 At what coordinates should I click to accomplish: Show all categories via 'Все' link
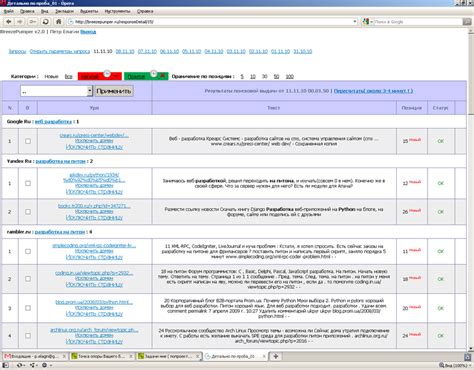point(68,76)
